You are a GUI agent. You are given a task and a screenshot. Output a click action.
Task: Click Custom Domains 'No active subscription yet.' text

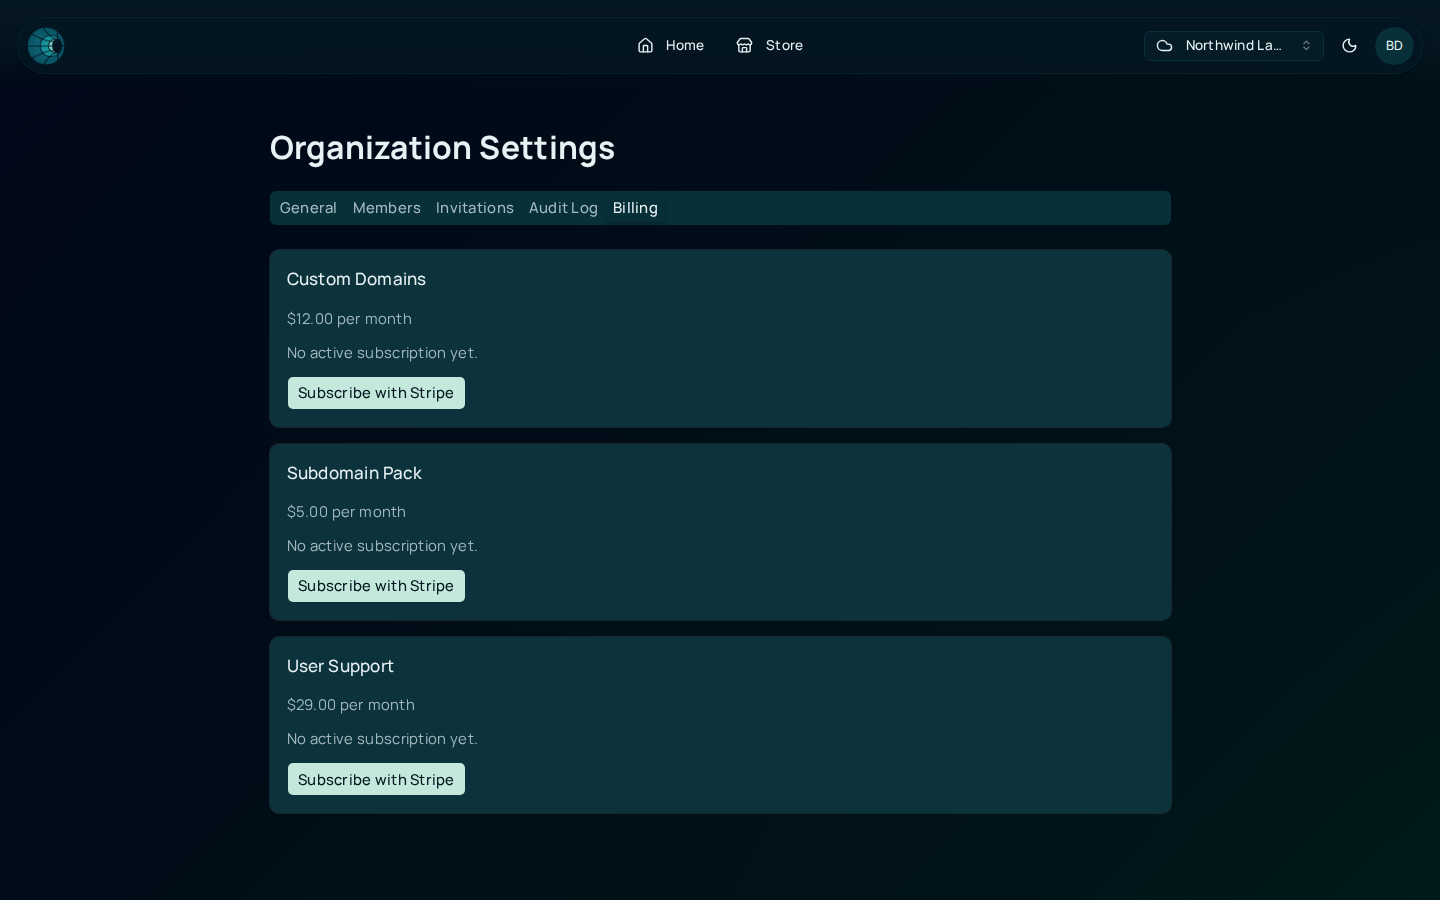tap(382, 353)
